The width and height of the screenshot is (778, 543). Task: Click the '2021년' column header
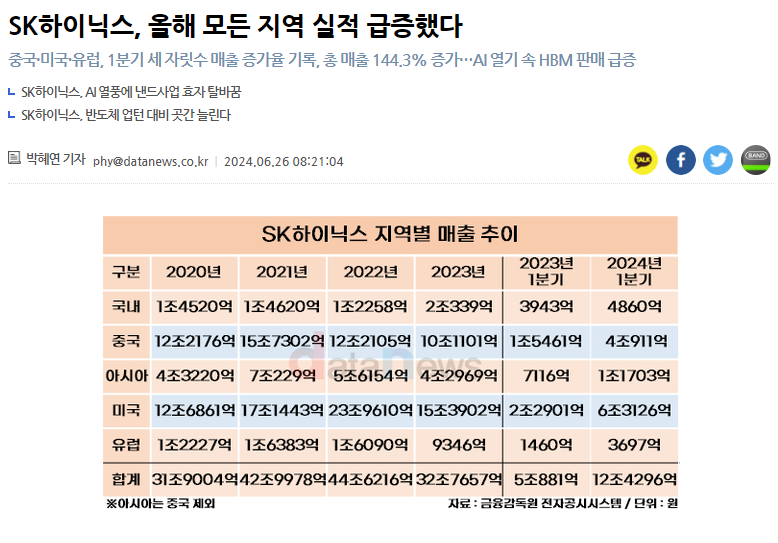coord(282,272)
